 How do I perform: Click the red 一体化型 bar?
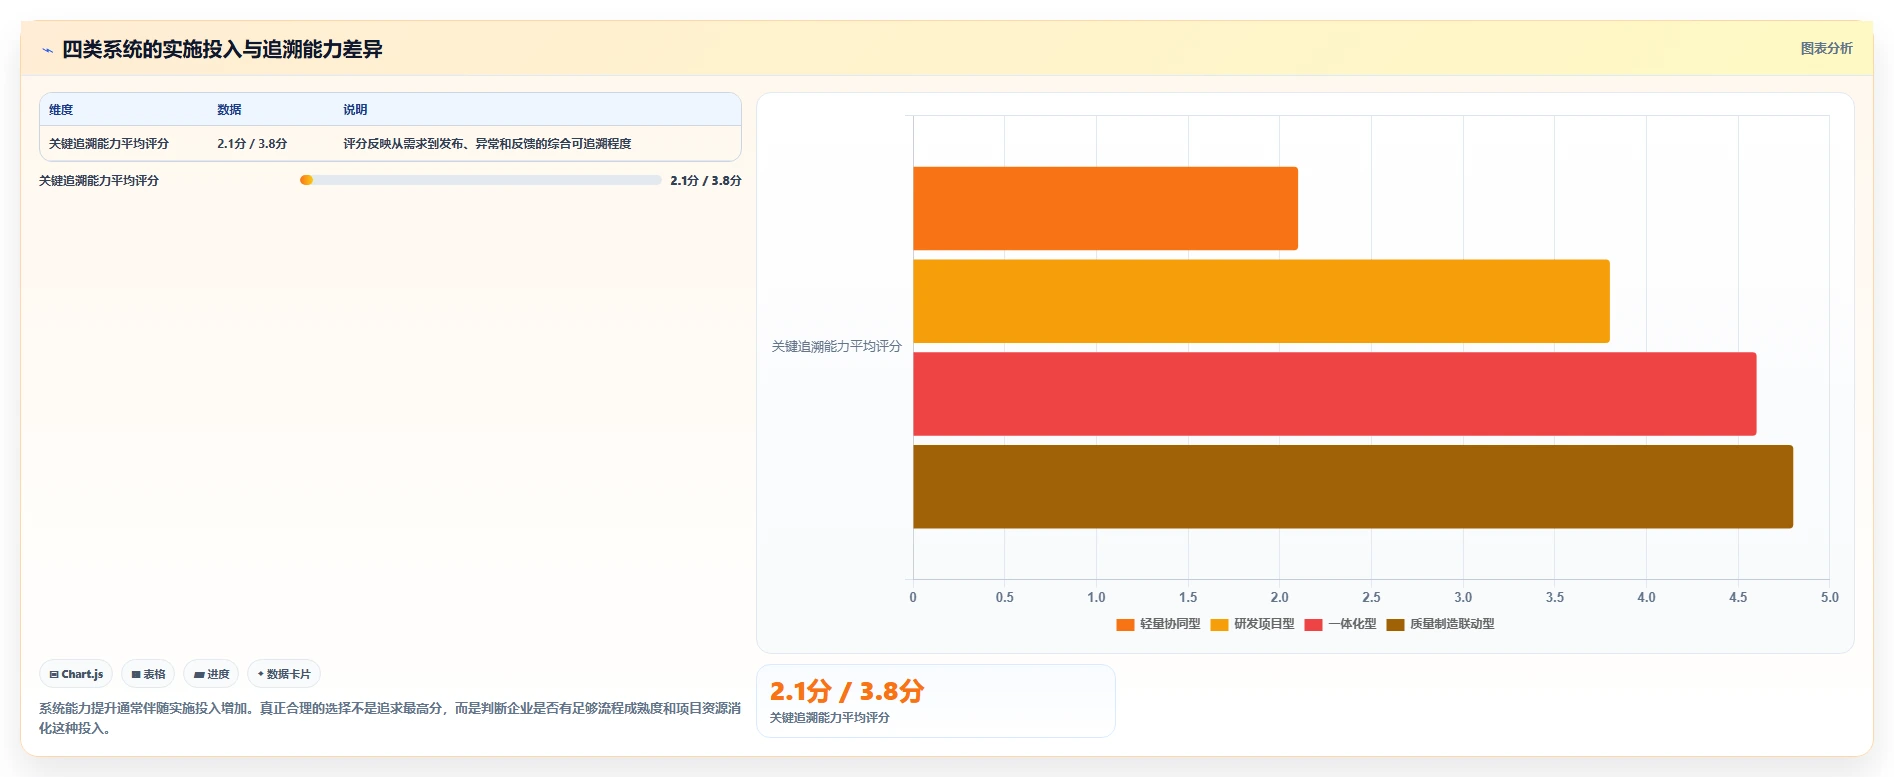coord(1334,394)
